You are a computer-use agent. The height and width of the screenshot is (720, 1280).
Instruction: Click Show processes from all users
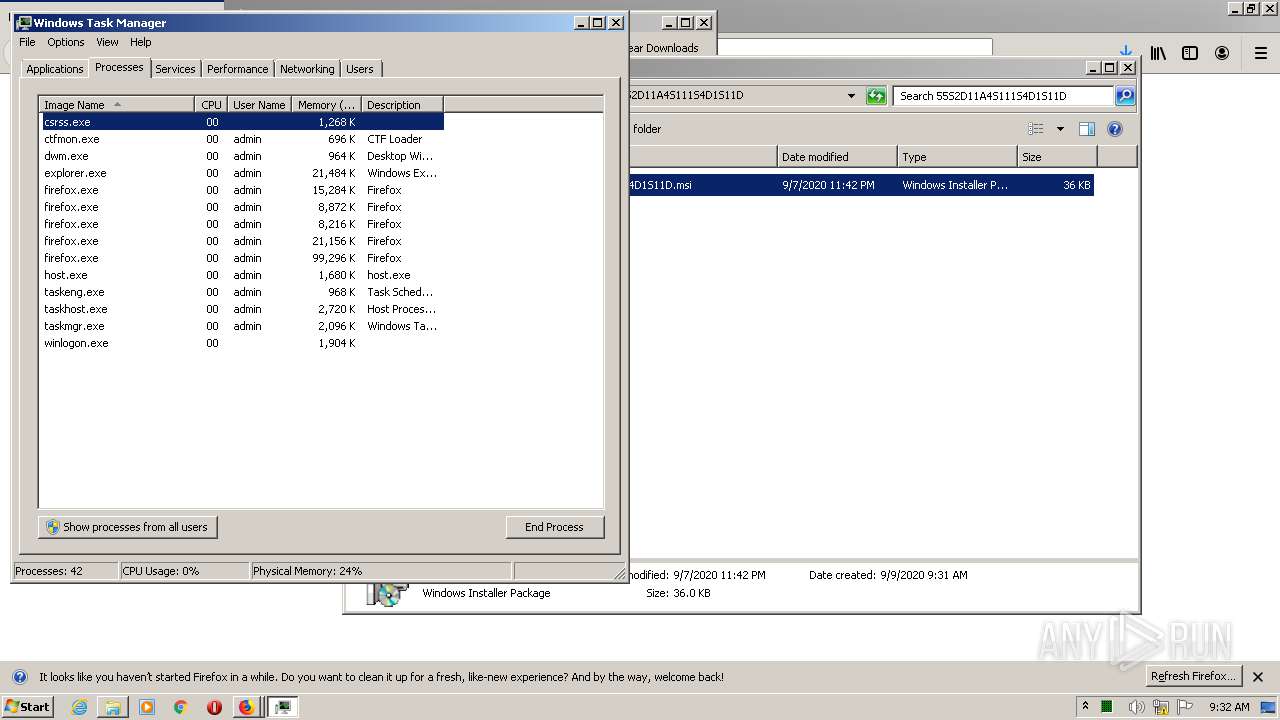tap(128, 527)
